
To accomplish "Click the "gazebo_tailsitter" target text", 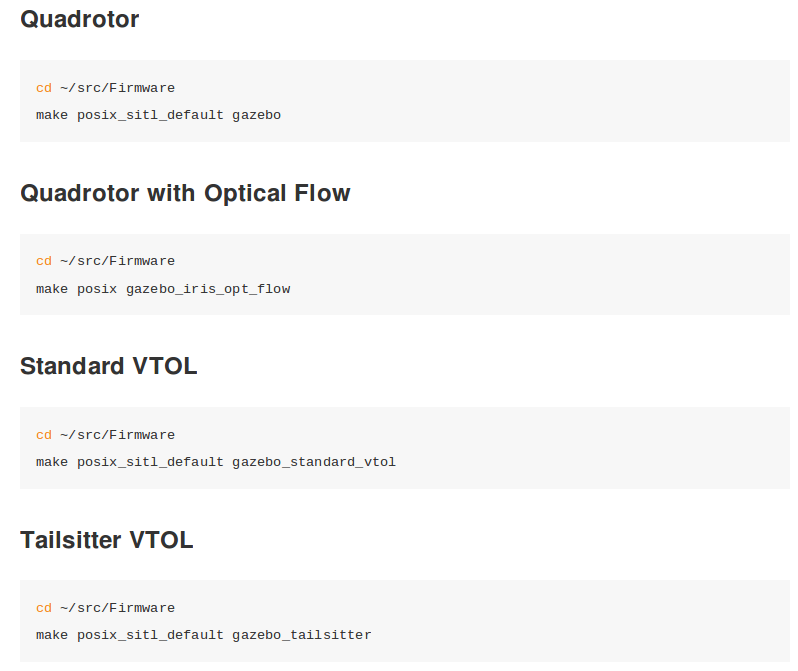I will tap(302, 635).
